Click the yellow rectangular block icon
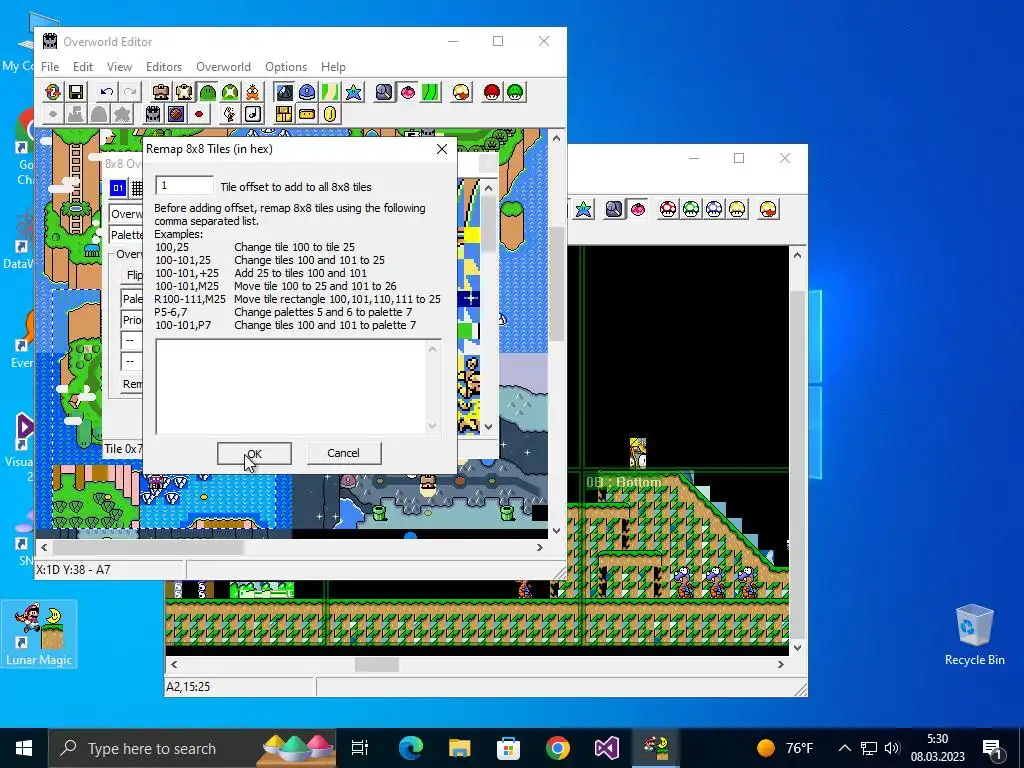Screen dimensions: 1024x768 click(x=307, y=114)
